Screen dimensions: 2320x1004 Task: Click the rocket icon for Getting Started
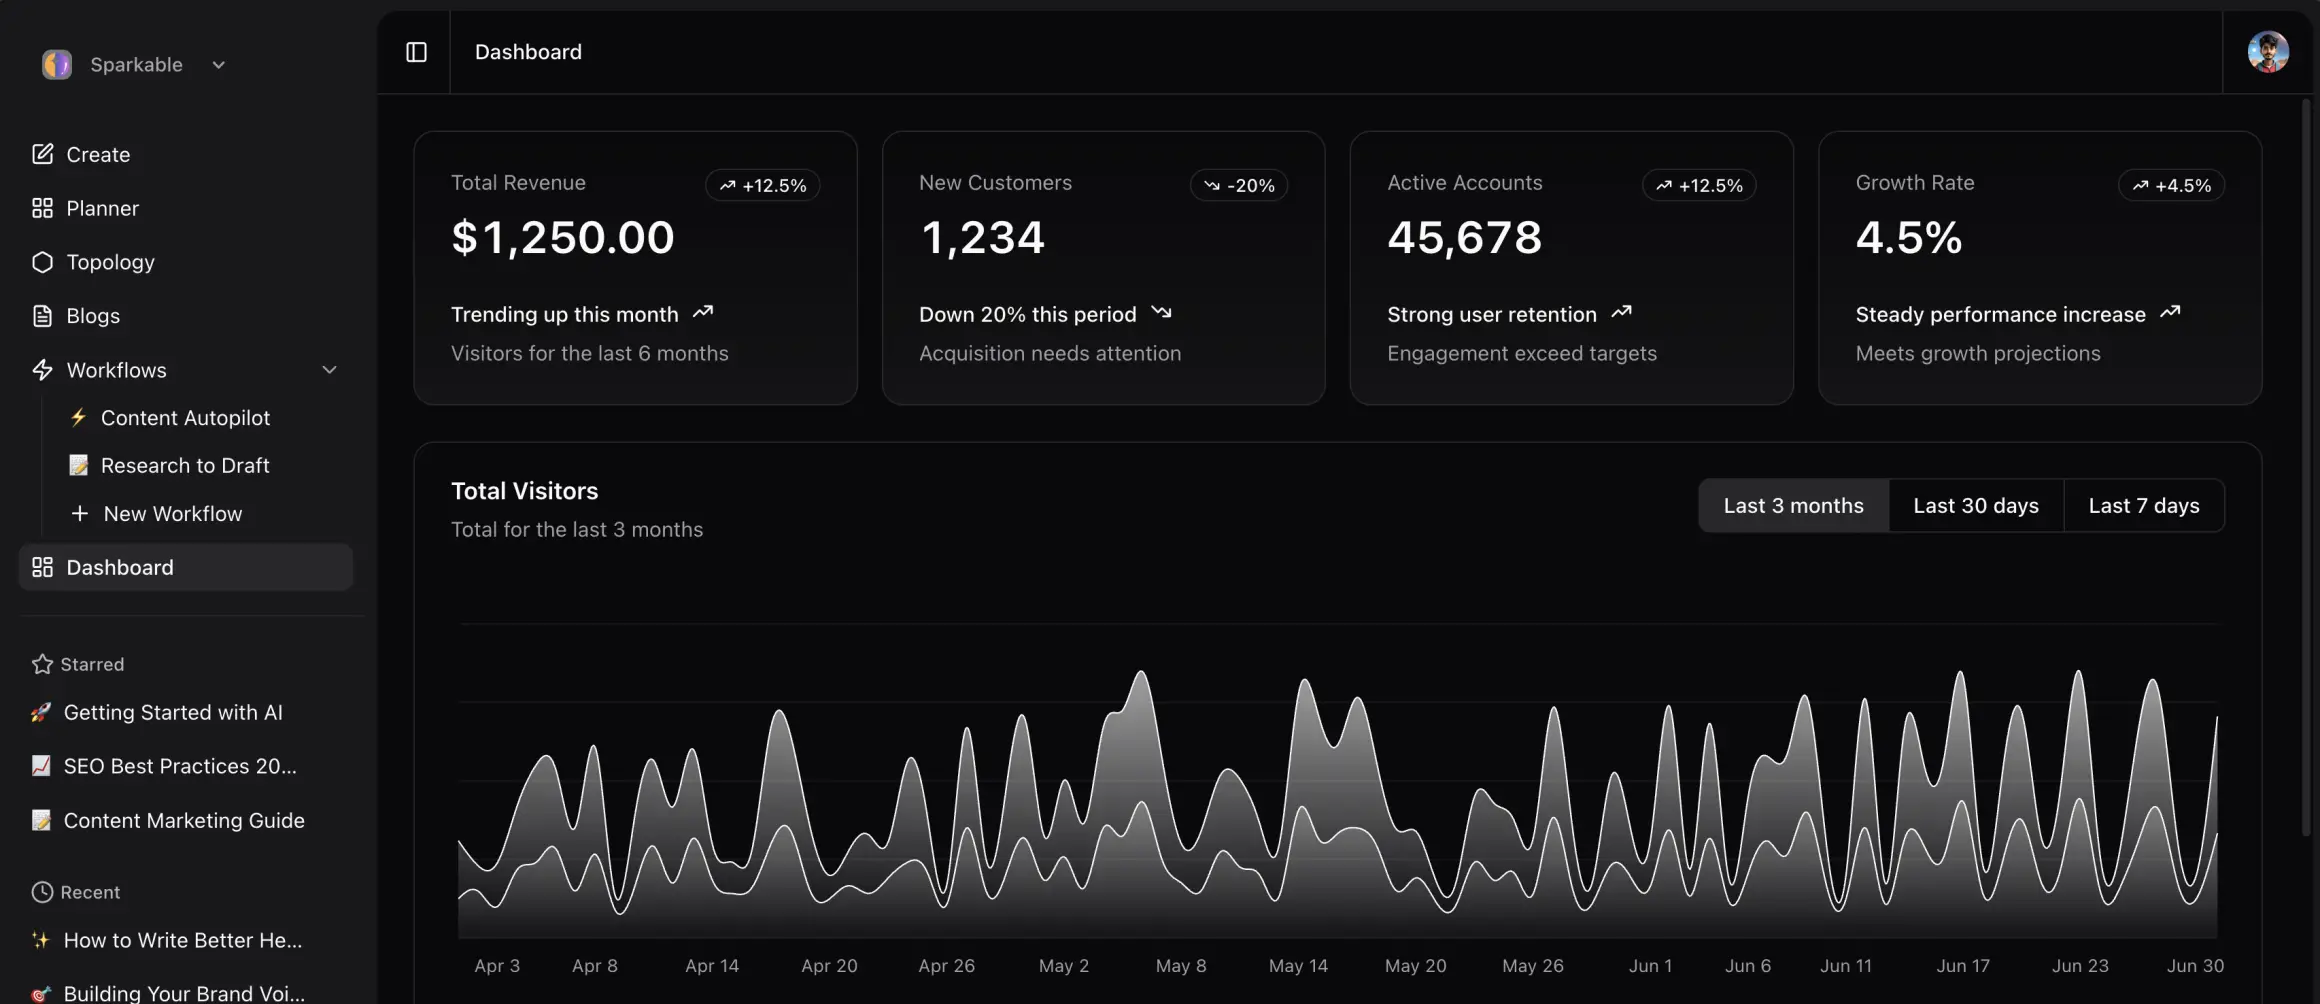[41, 712]
